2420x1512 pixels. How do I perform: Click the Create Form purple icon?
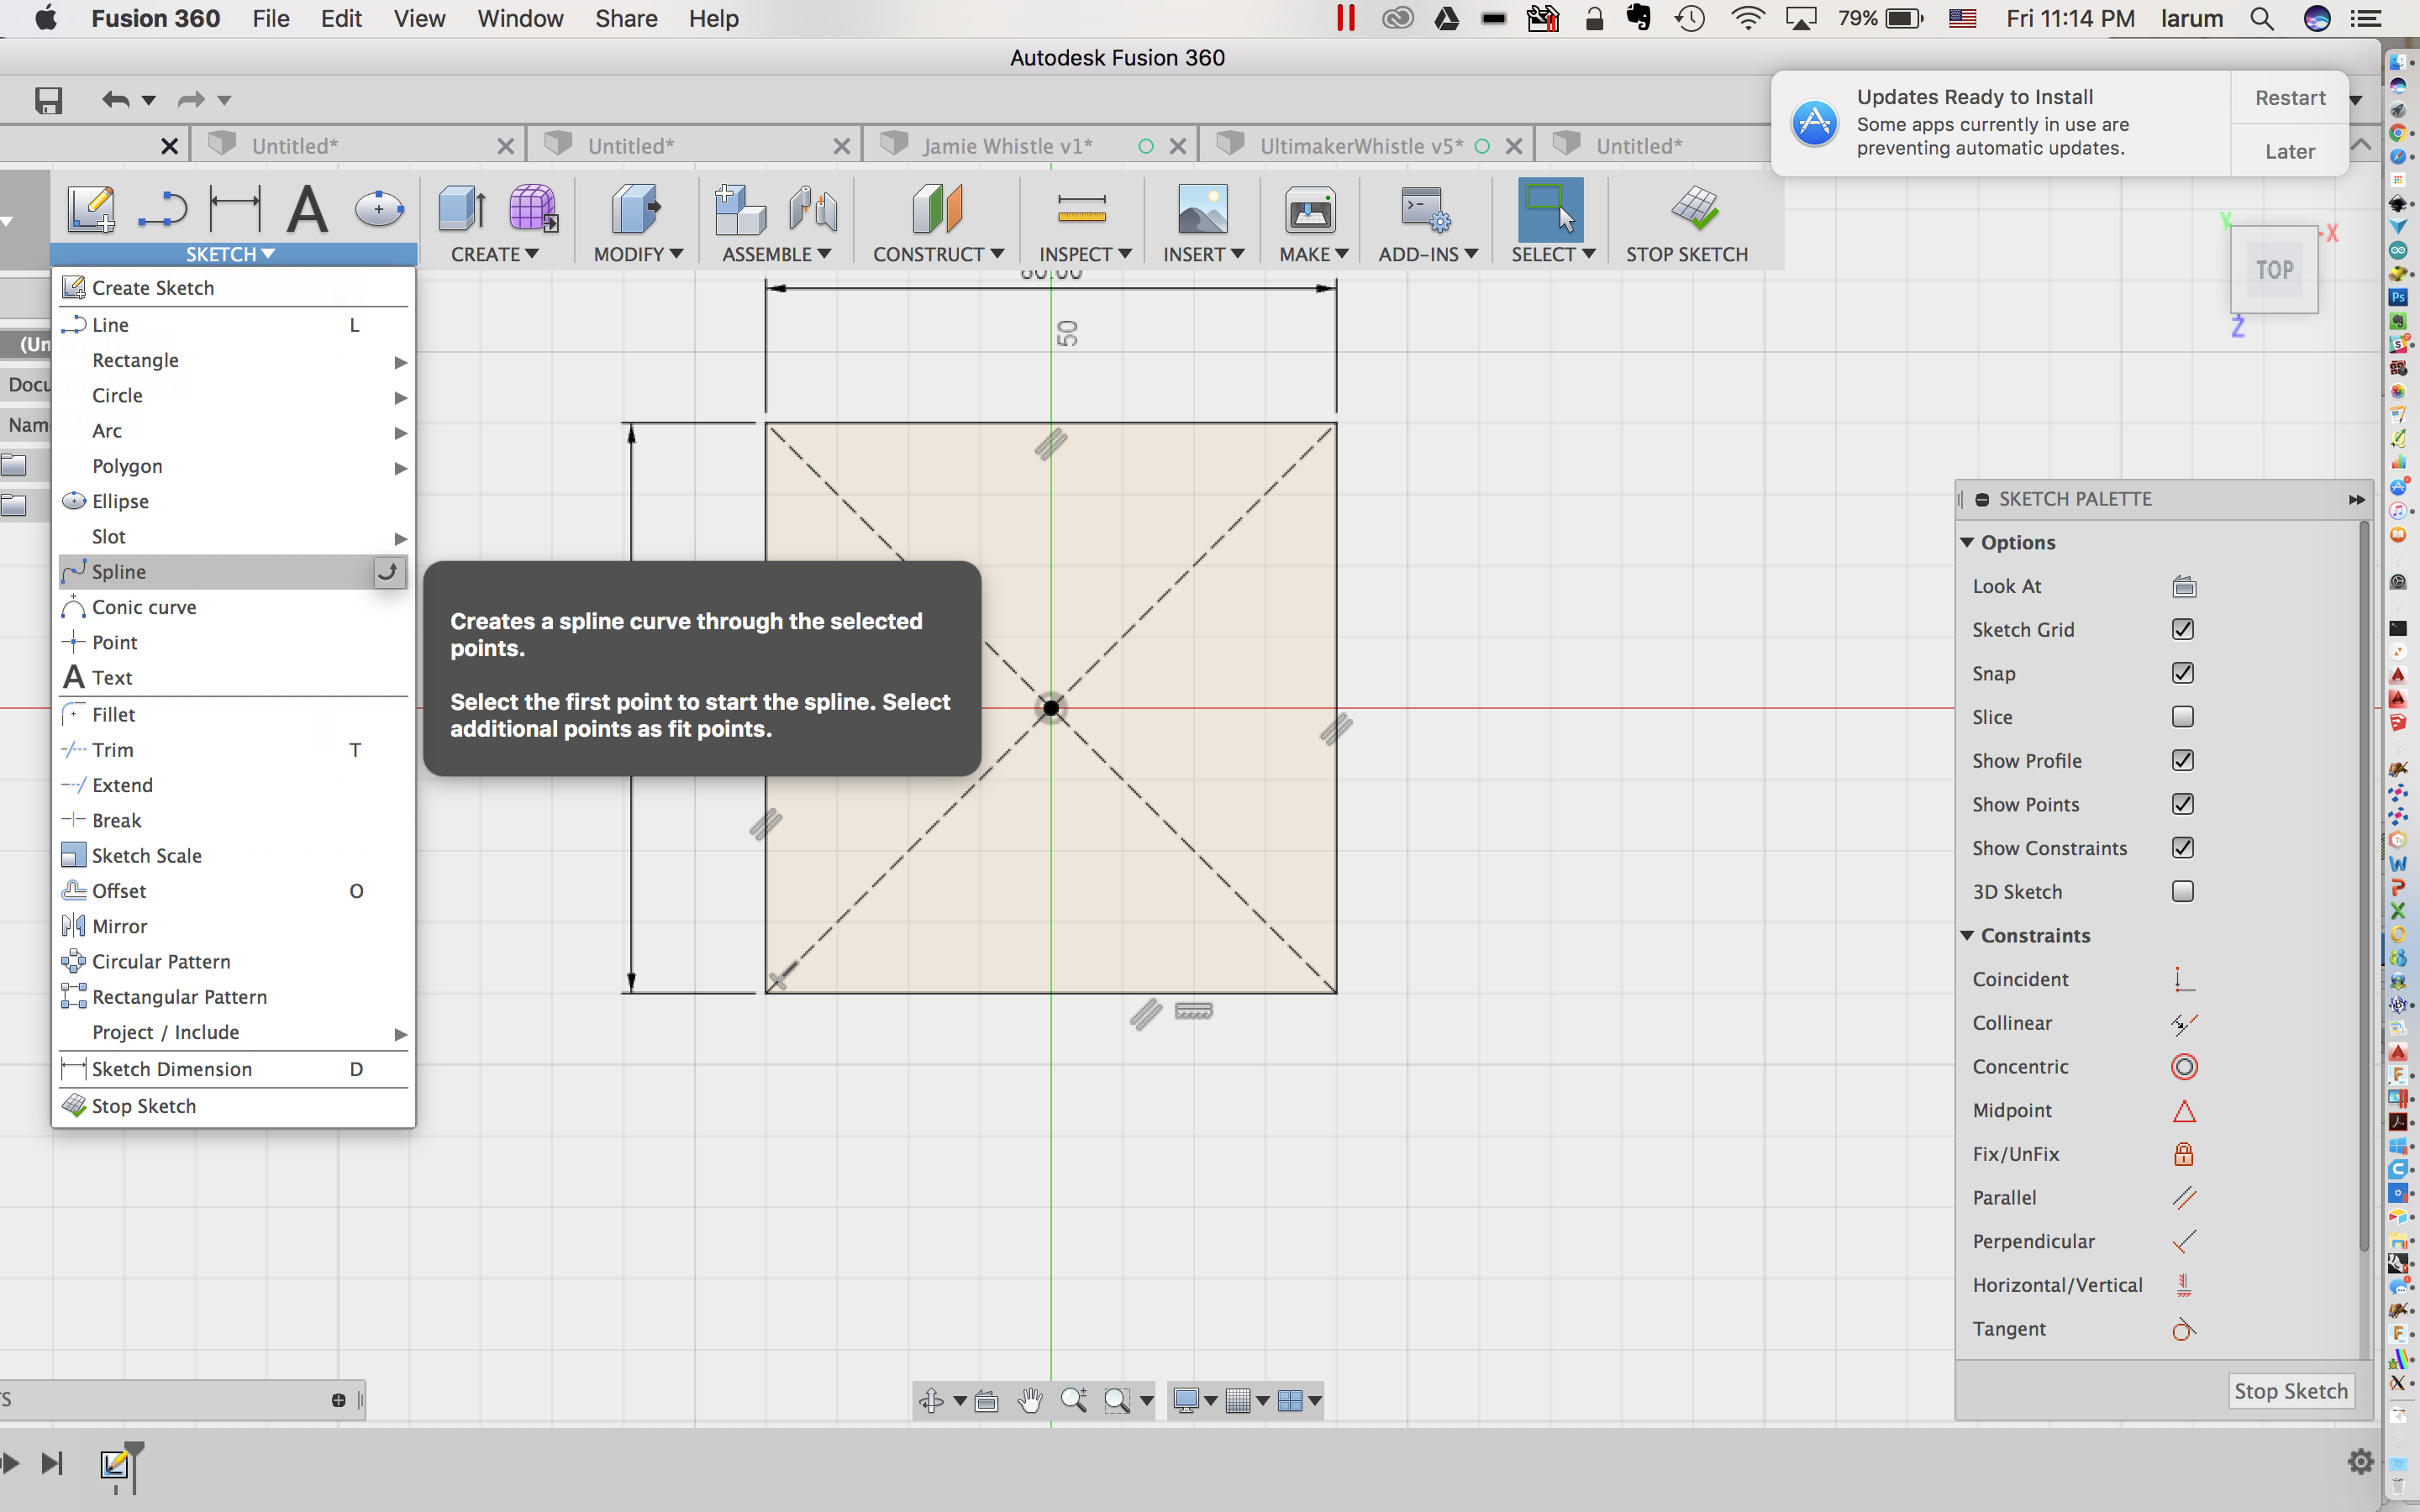(x=534, y=209)
